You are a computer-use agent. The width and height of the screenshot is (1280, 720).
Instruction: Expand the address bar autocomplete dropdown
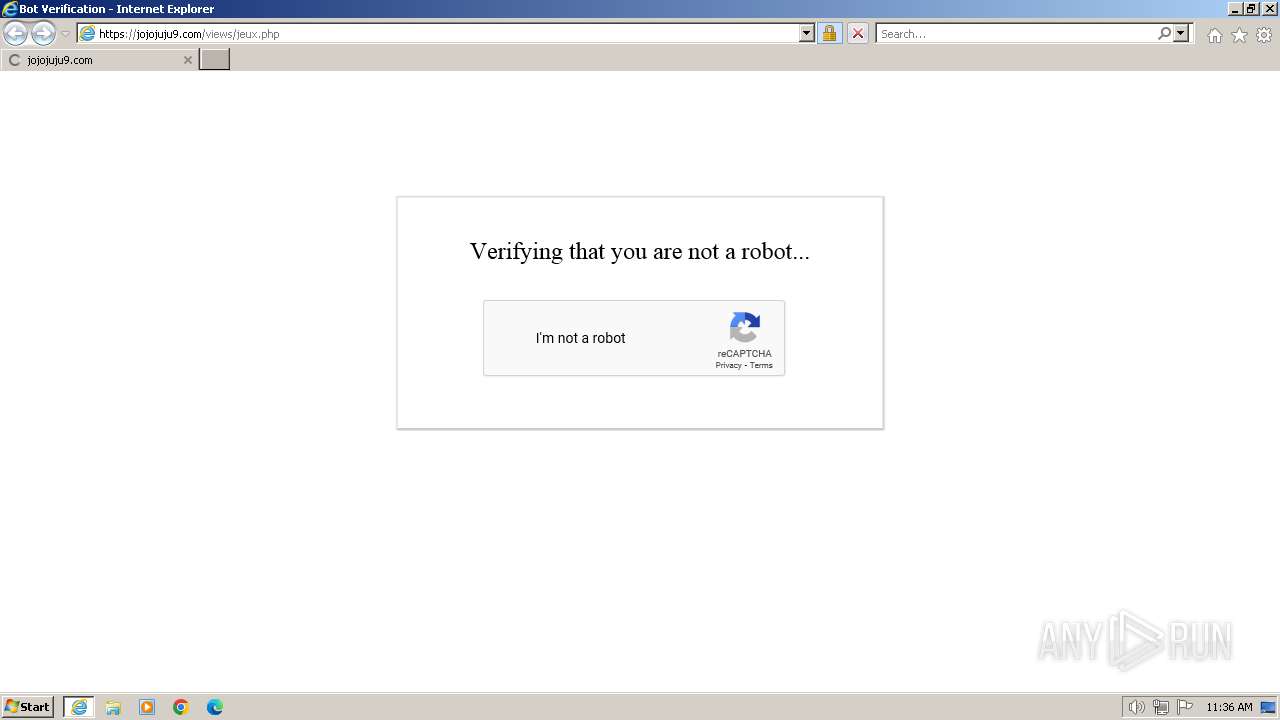tap(807, 34)
